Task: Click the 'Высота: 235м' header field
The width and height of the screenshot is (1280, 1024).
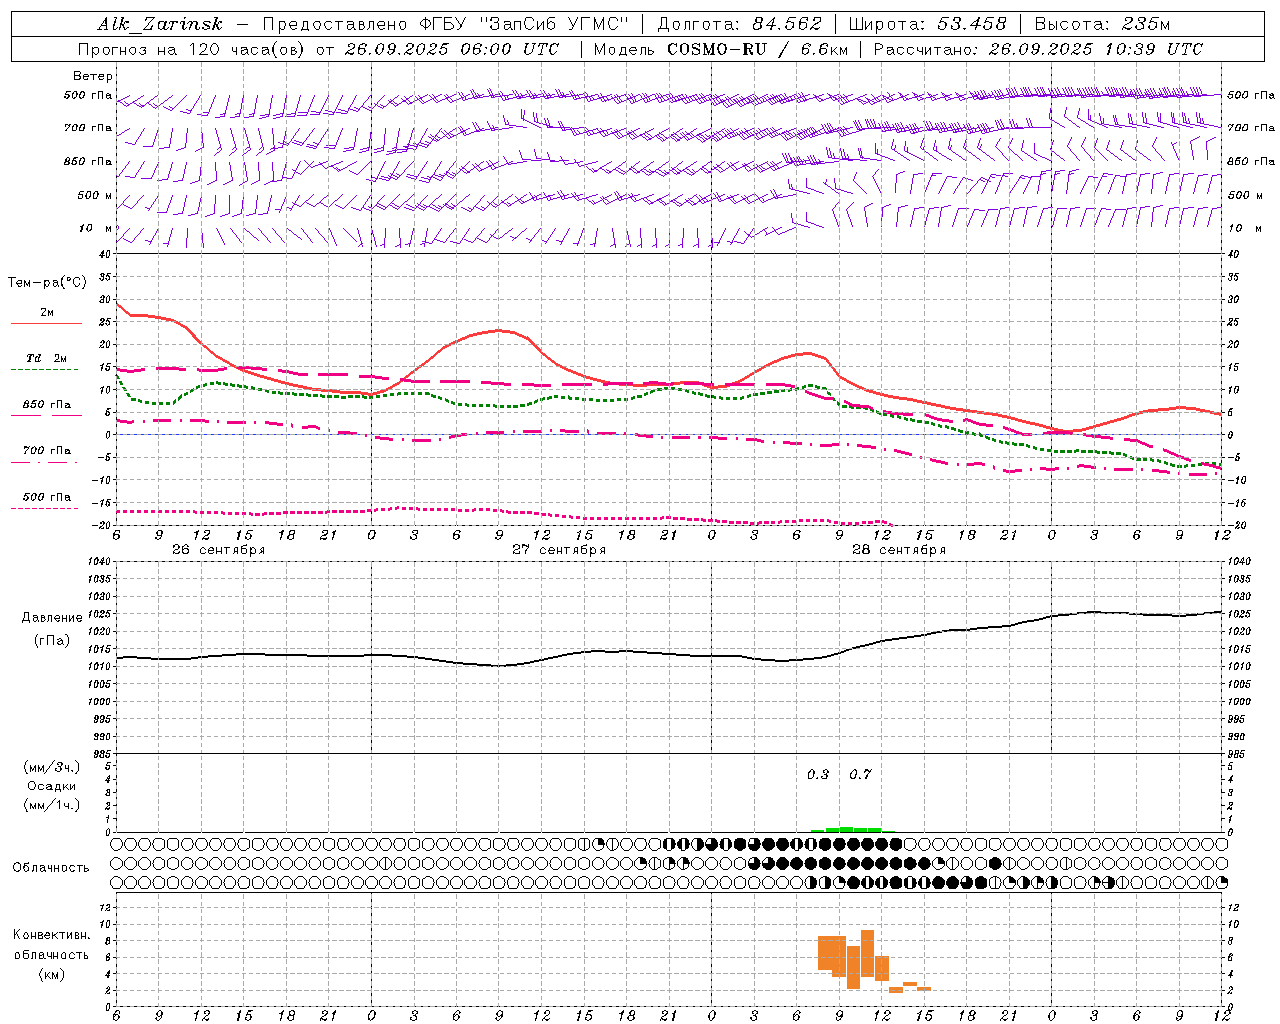Action: (x=1102, y=24)
